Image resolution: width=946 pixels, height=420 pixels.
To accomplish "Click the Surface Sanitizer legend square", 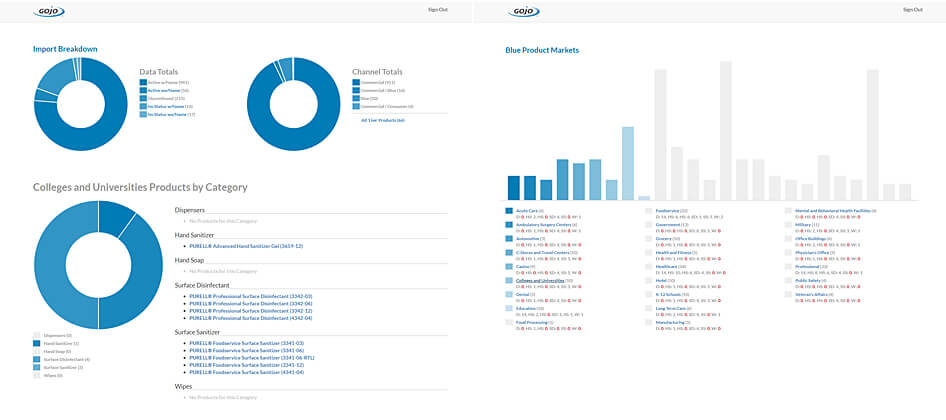I will [37, 367].
